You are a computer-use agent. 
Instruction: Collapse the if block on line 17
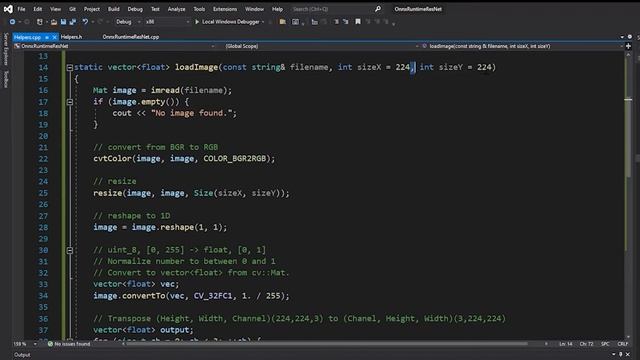[70, 102]
